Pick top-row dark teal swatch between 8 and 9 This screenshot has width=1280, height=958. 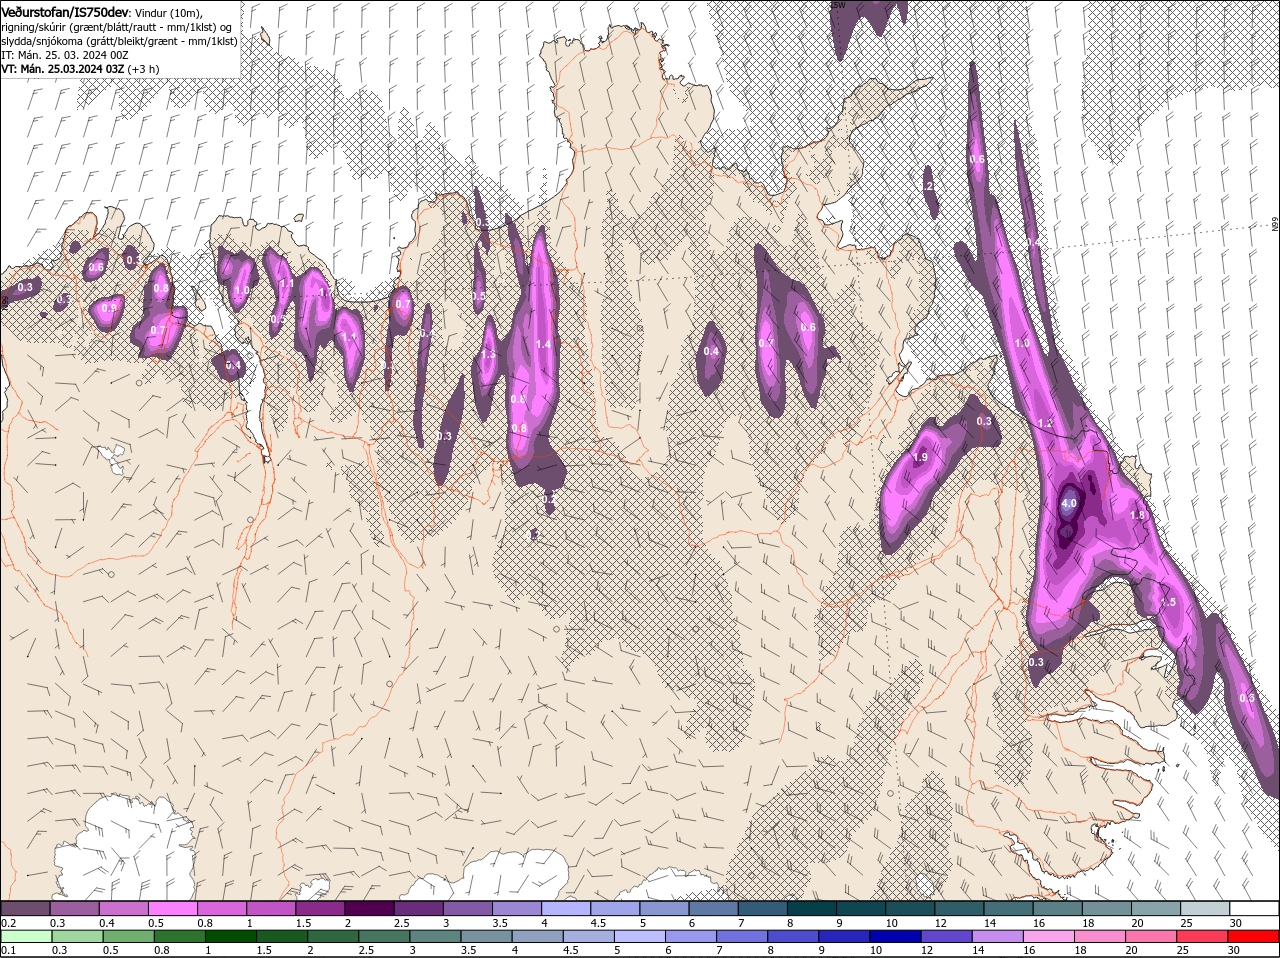coord(813,908)
